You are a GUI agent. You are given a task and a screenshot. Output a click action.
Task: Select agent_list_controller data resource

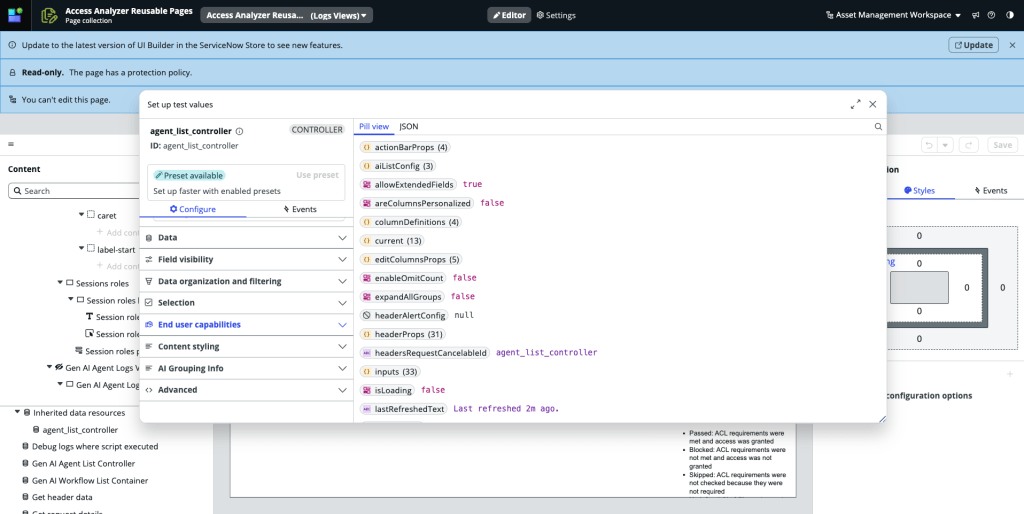pyautogui.click(x=80, y=430)
